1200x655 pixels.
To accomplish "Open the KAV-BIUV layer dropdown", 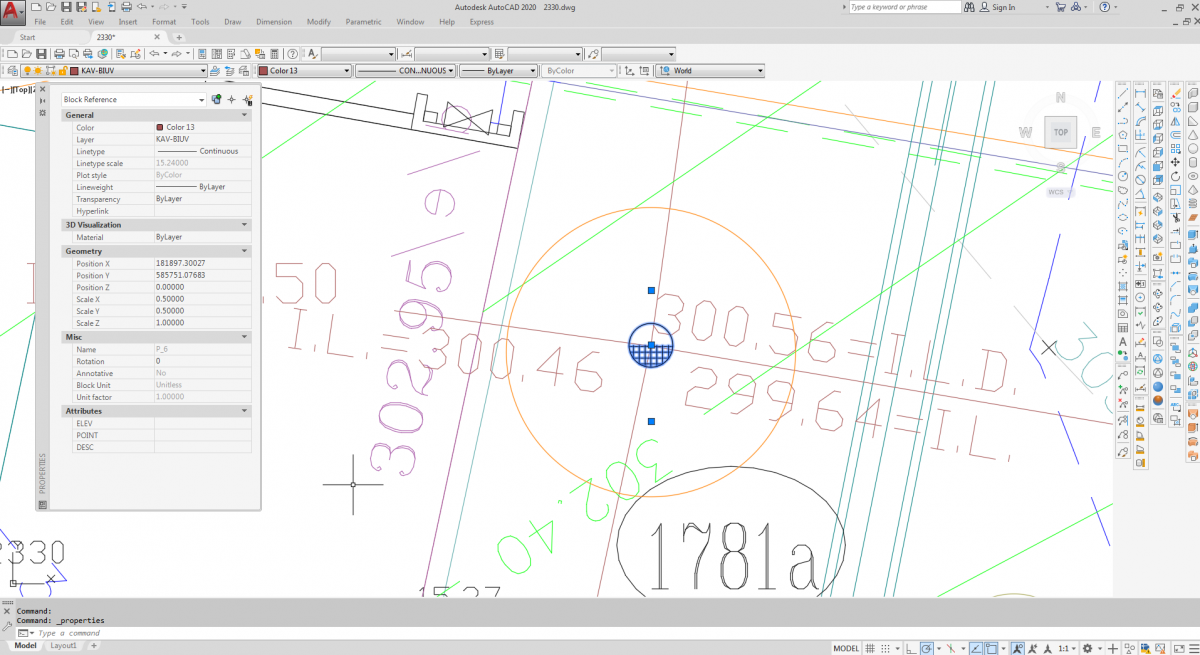I will pyautogui.click(x=202, y=71).
